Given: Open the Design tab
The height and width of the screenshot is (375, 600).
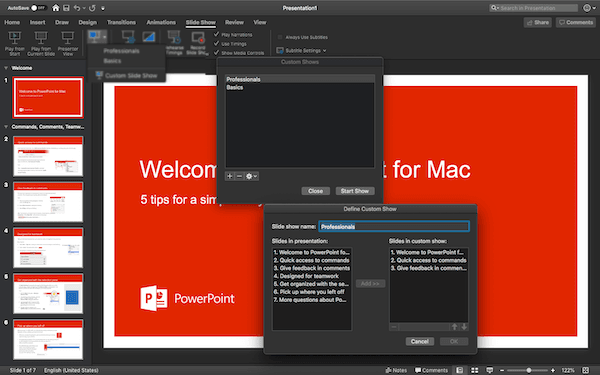Looking at the screenshot, I should tap(88, 22).
